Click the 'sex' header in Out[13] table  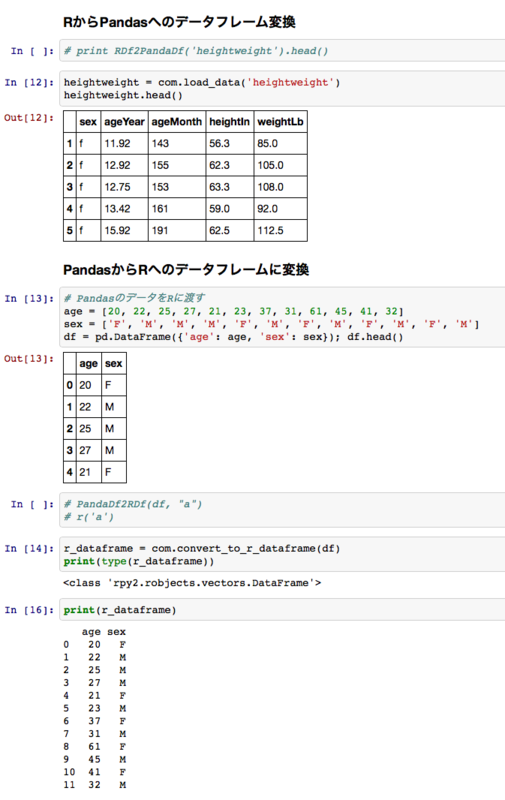(114, 364)
